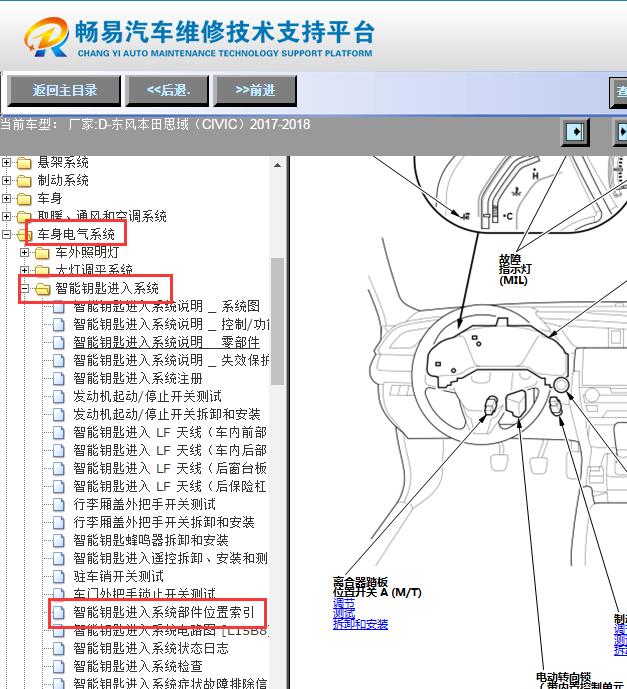Image resolution: width=627 pixels, height=689 pixels.
Task: Click the 故障指示灯 (MIL) diagram label
Action: 515,269
